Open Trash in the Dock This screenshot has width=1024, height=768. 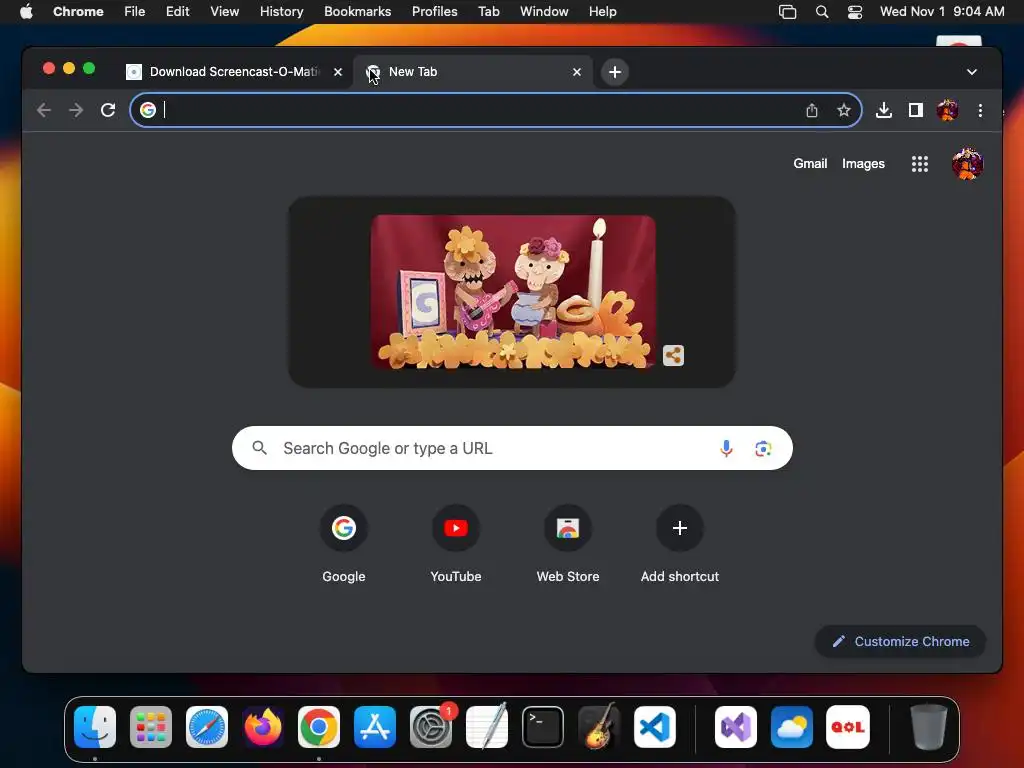point(929,727)
